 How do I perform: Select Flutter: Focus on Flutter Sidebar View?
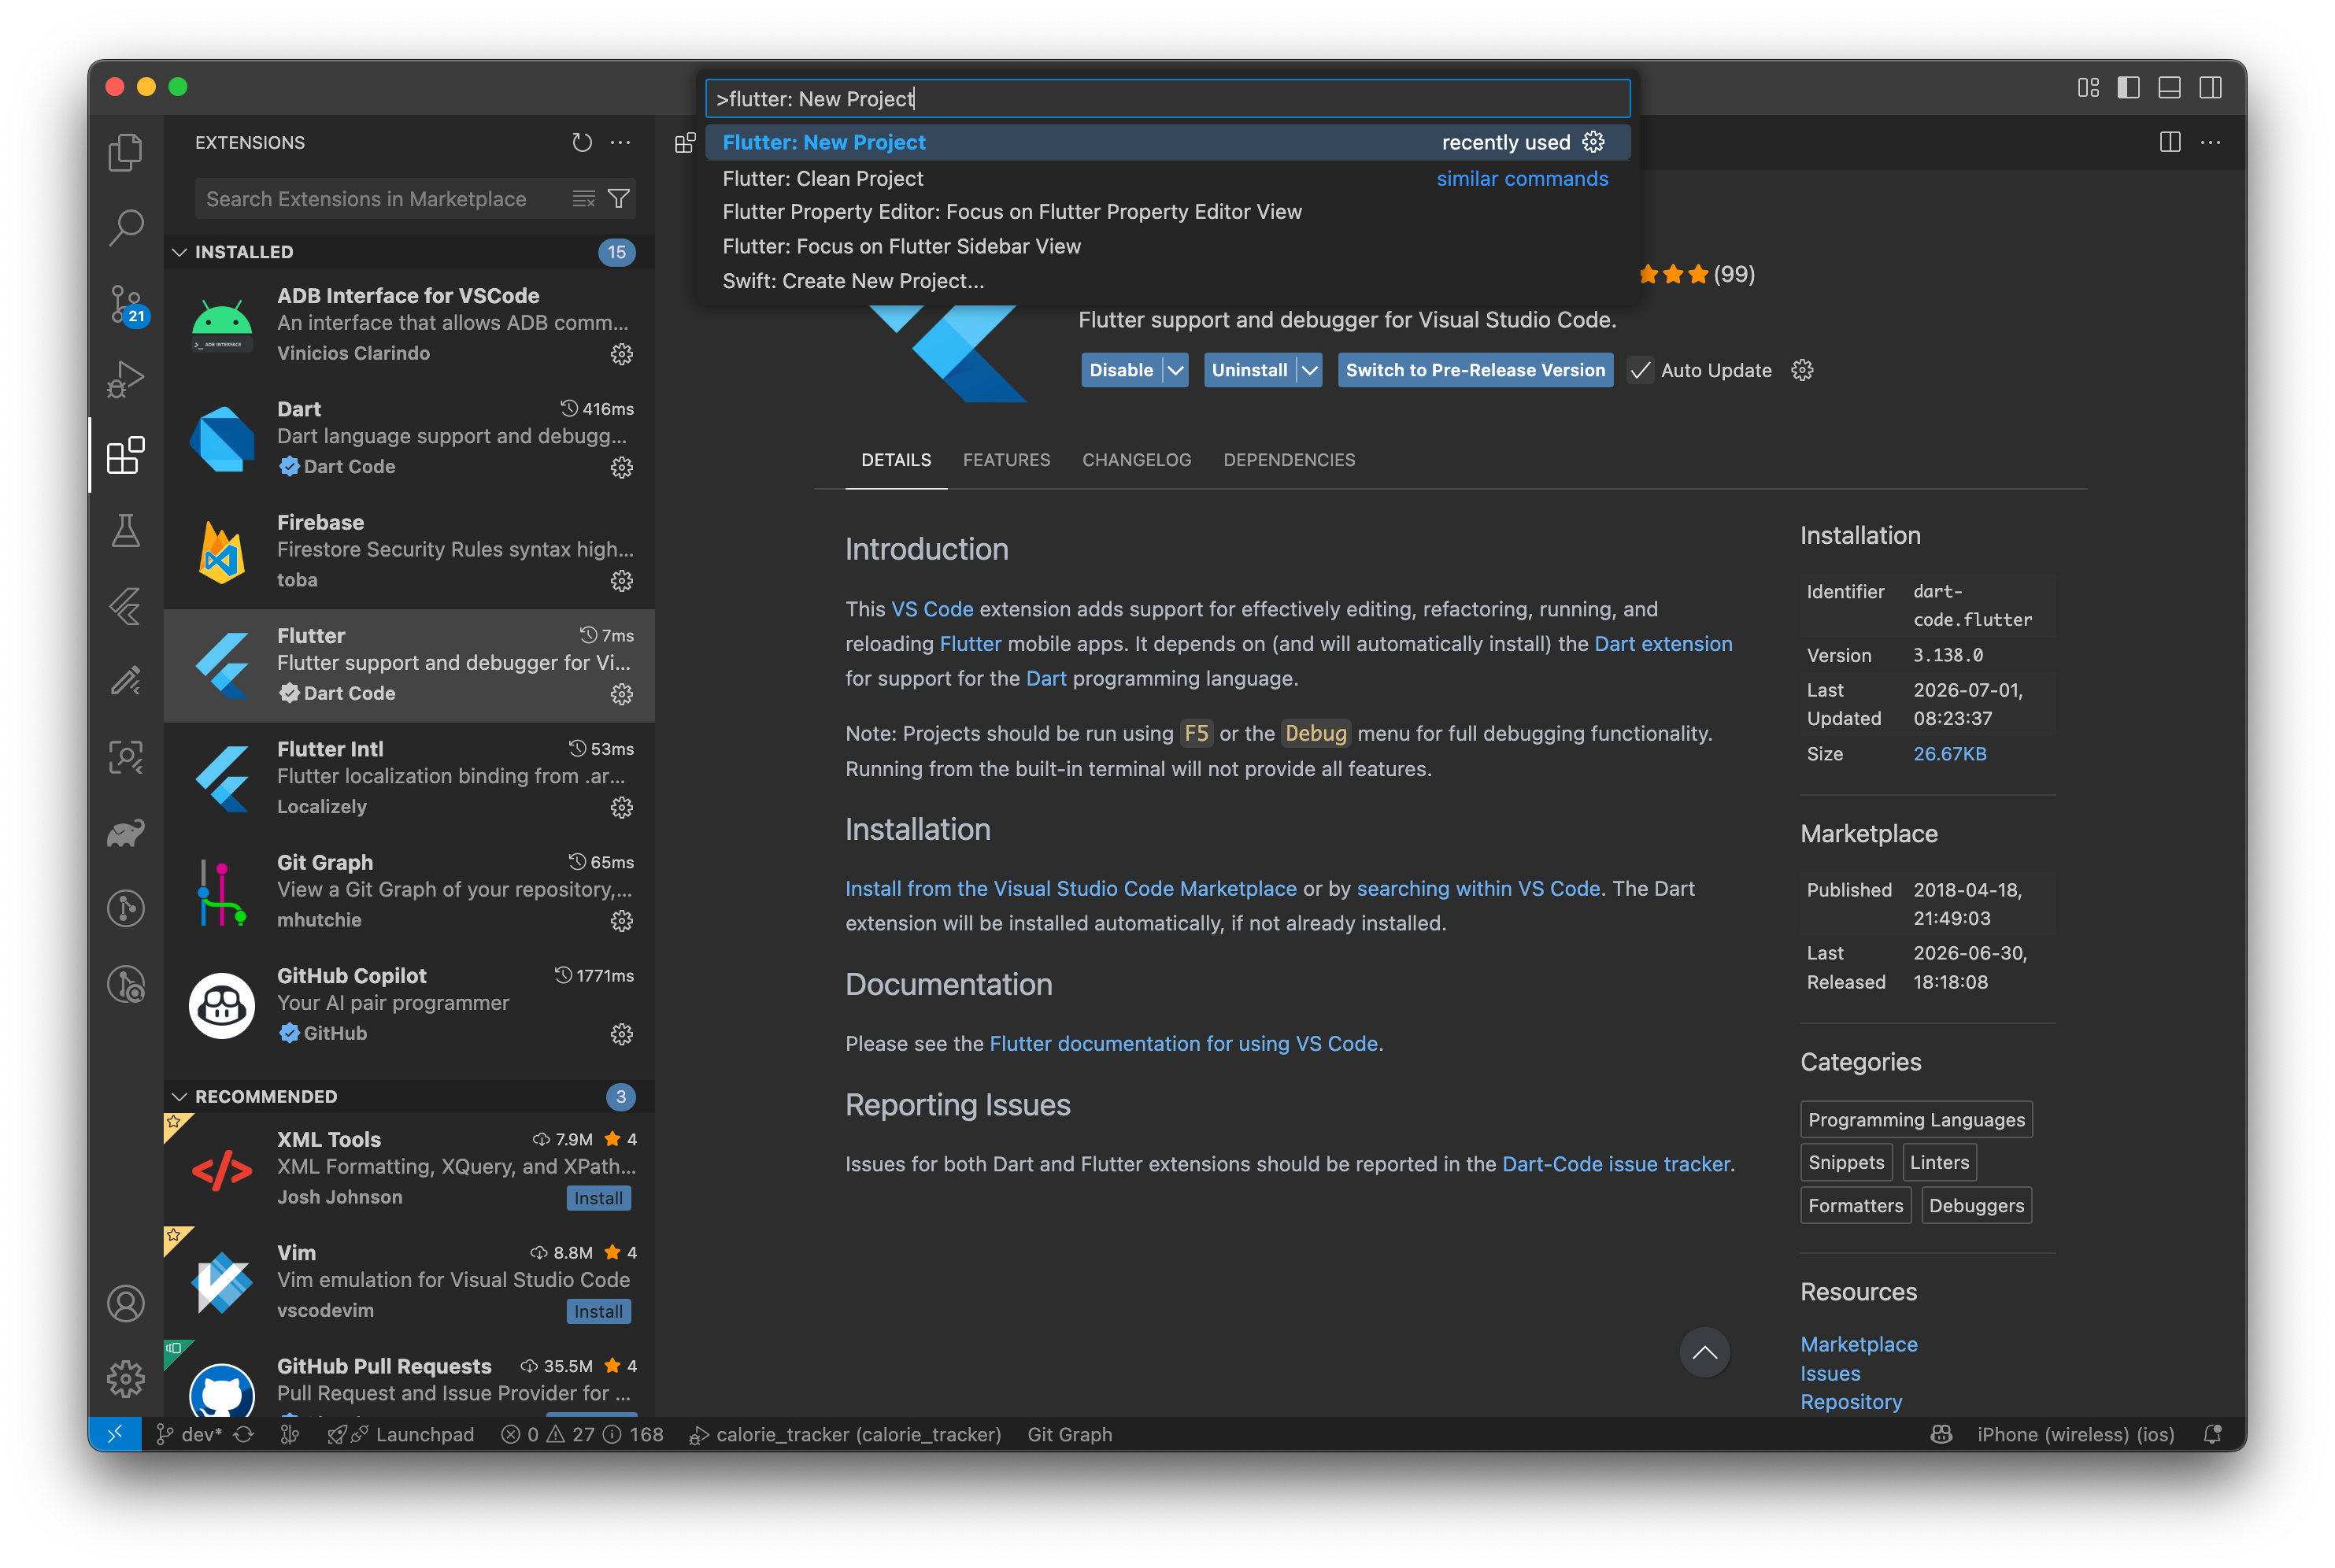pos(1168,247)
